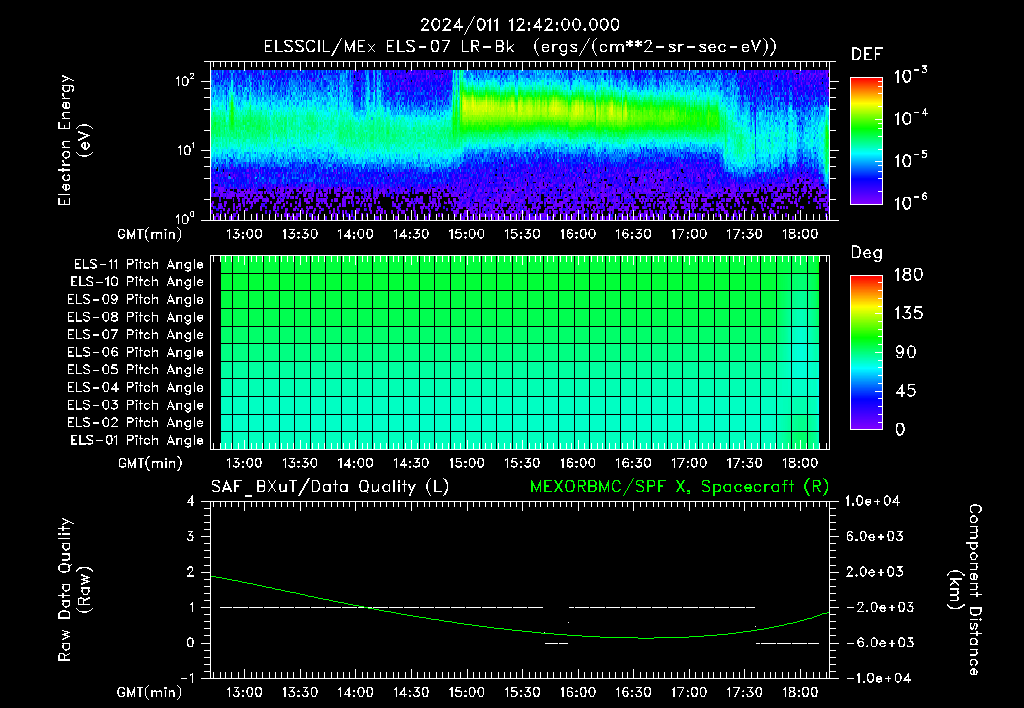Select the ELS-02 Pitch Angle row label
This screenshot has width=1024, height=708.
coord(135,423)
